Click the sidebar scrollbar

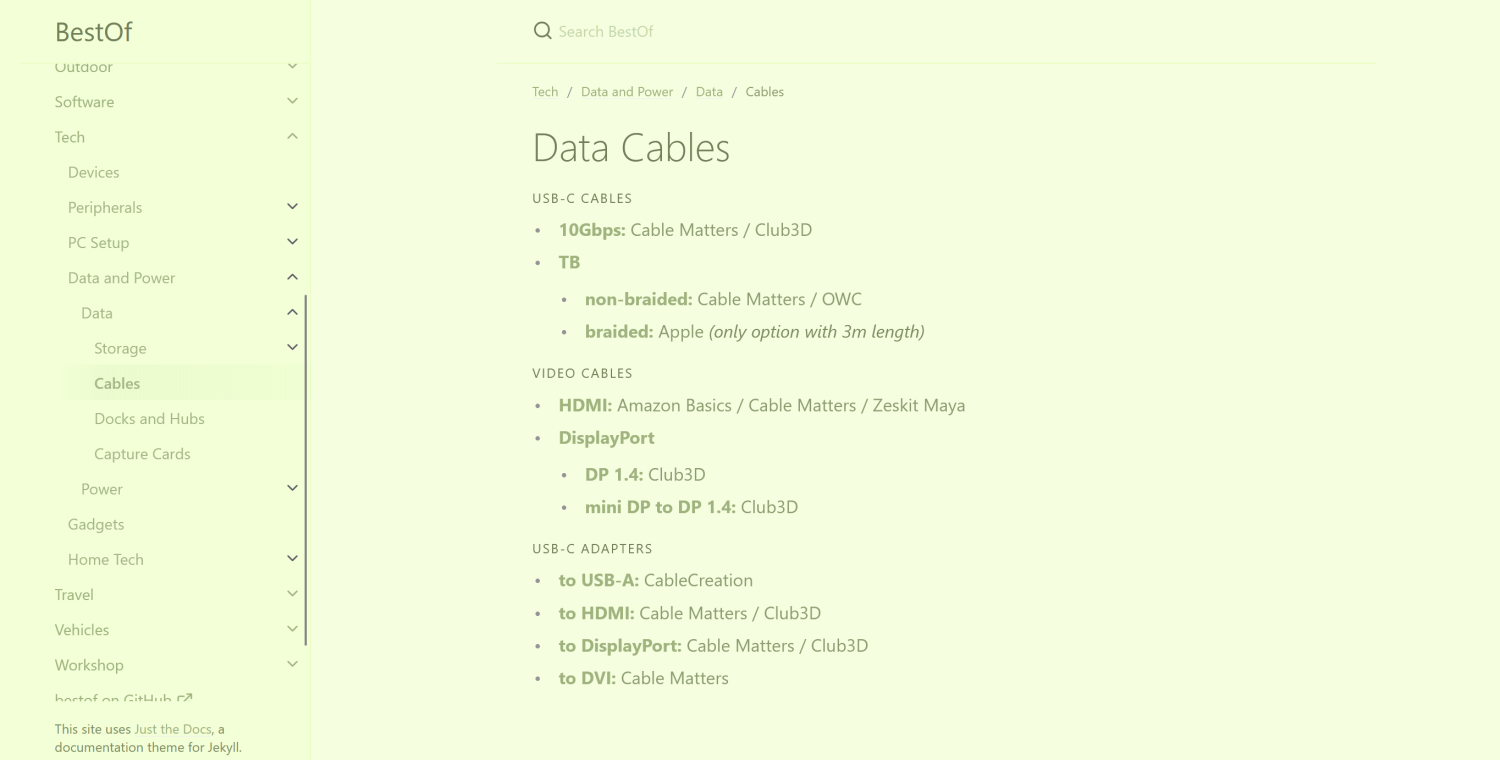(x=305, y=470)
